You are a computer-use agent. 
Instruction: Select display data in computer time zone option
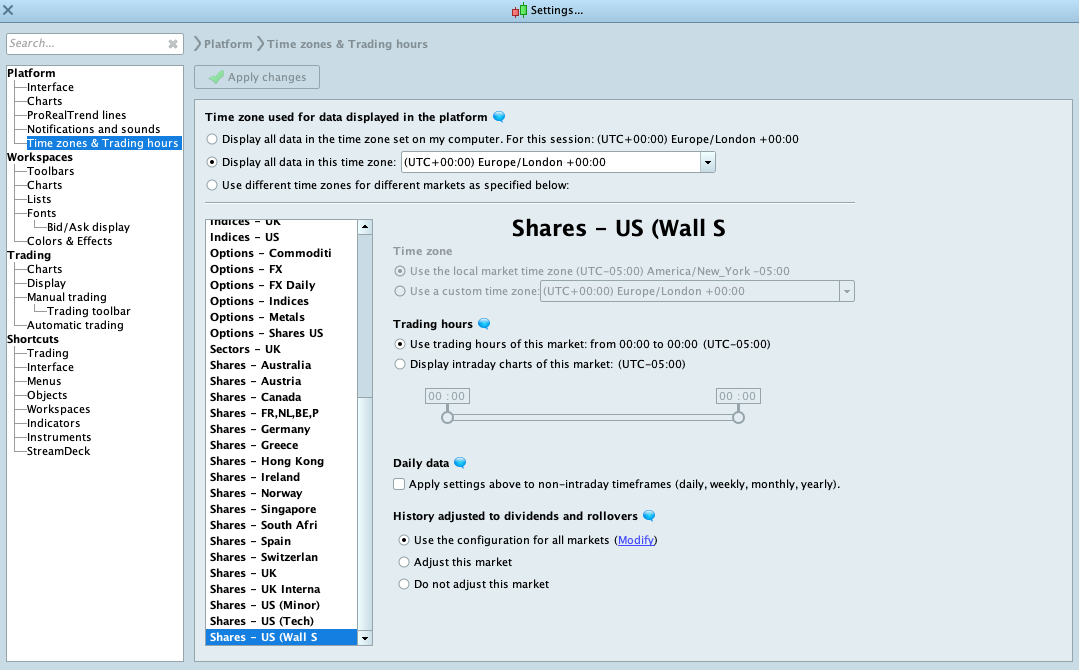[x=212, y=139]
